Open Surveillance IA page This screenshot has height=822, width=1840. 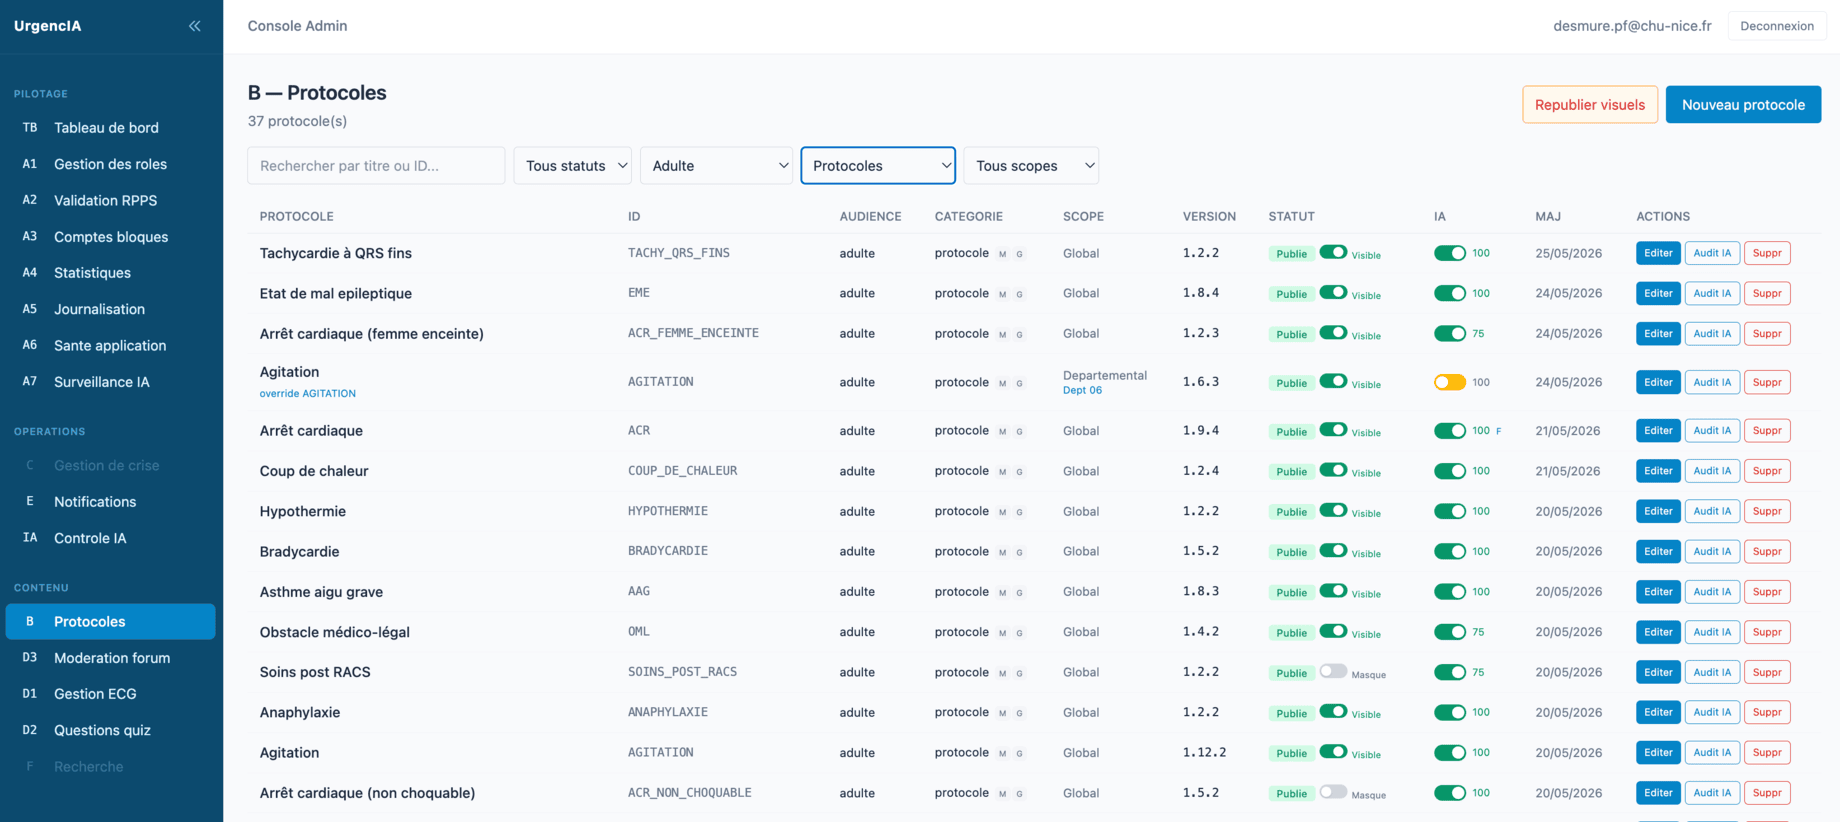[x=110, y=382]
